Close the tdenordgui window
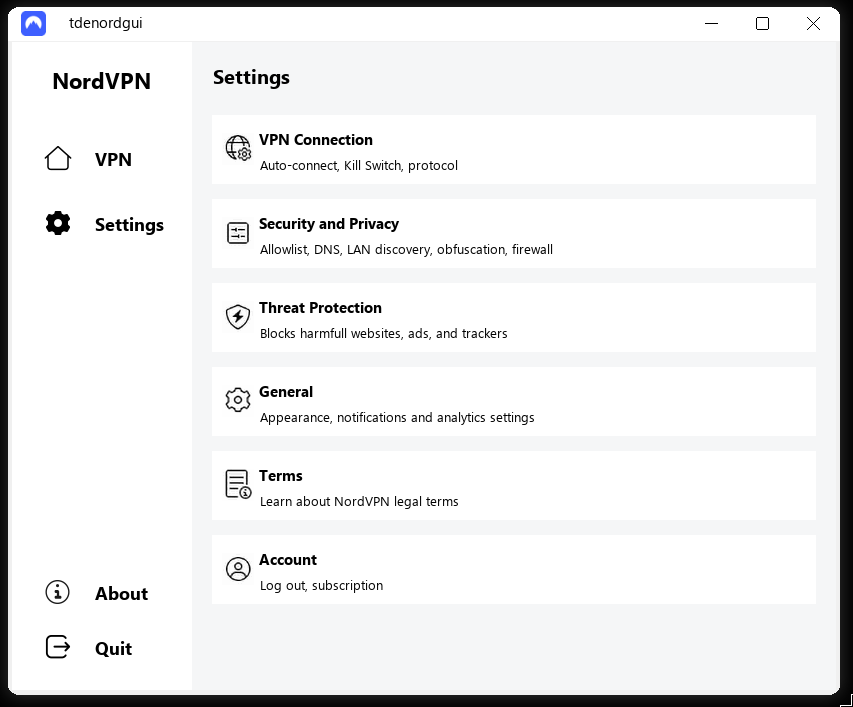 tap(813, 23)
